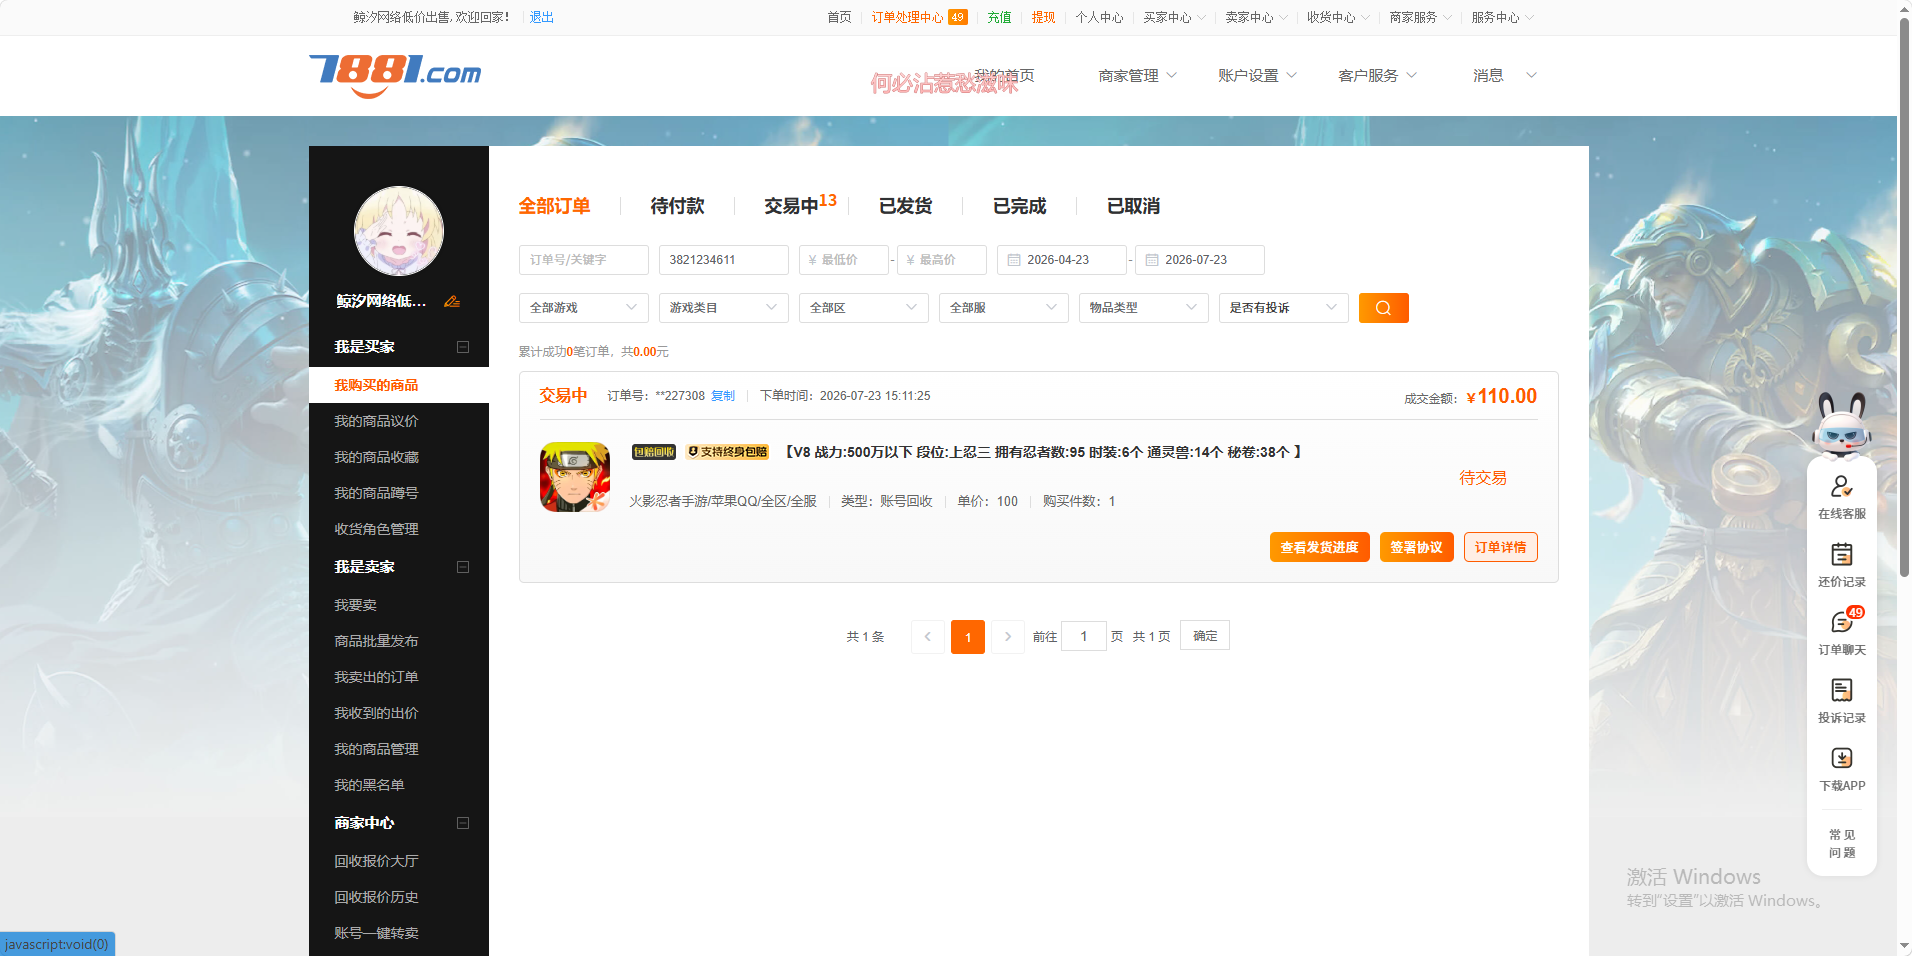The image size is (1912, 956).
Task: Click 提现 withdraw link in top bar
Action: click(1043, 17)
